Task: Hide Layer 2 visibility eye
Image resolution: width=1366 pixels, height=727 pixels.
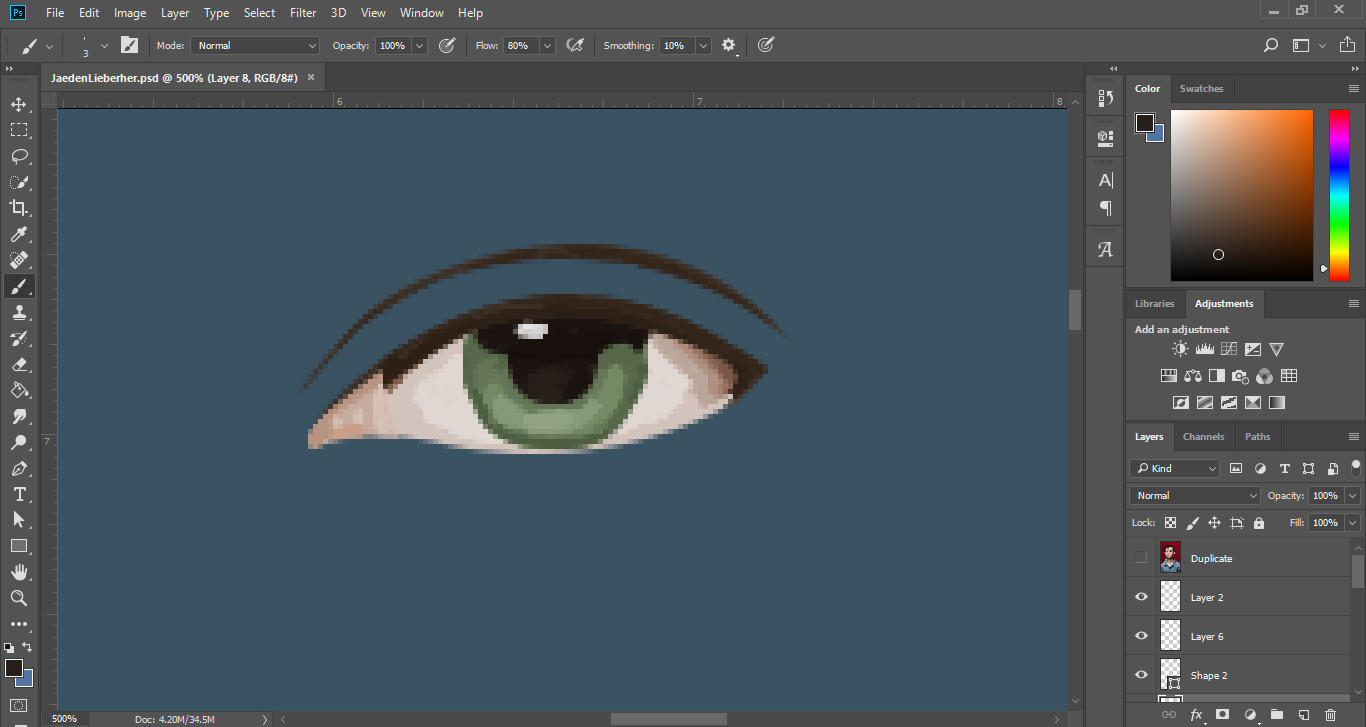Action: 1141,597
